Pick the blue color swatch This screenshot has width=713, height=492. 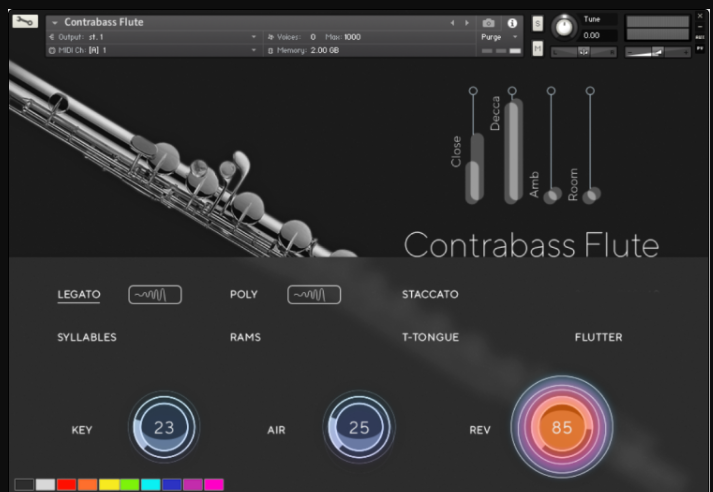pyautogui.click(x=172, y=484)
